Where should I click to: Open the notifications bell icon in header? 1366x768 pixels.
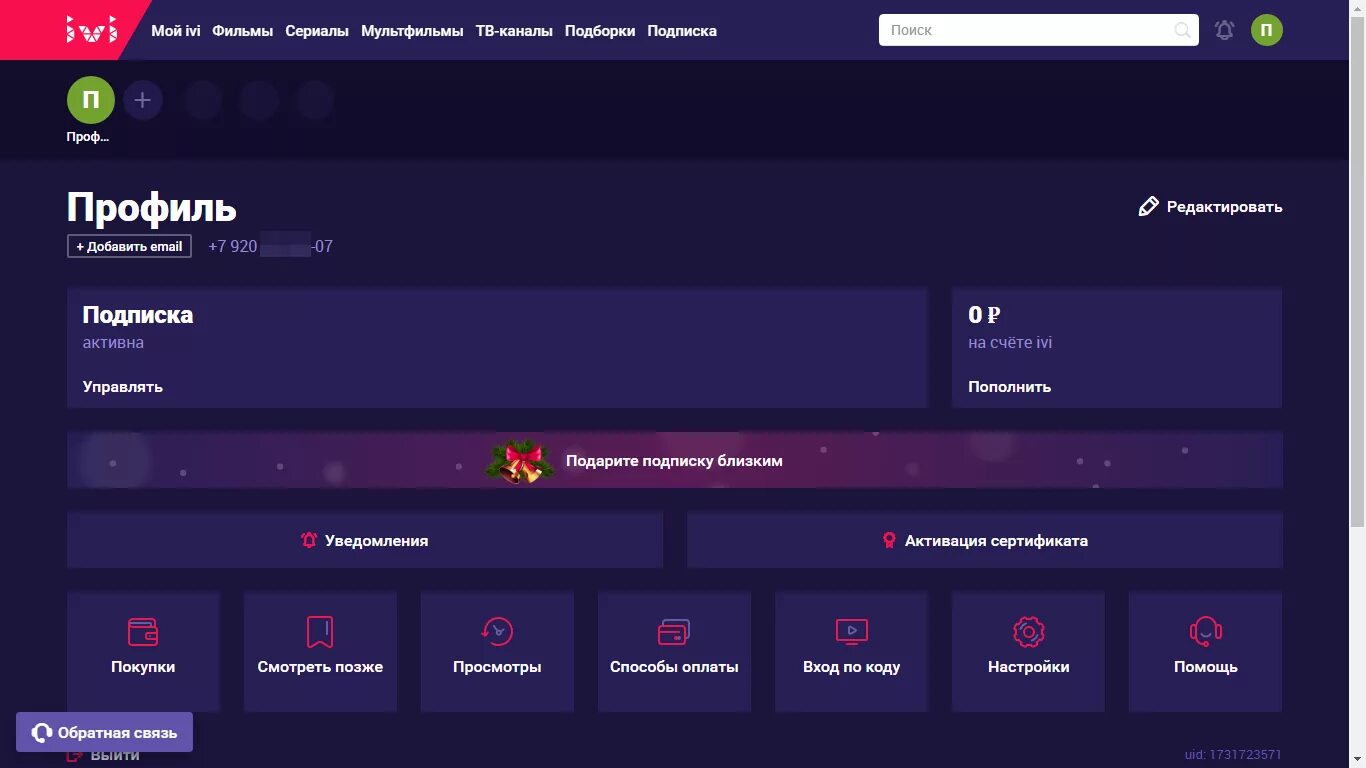point(1224,30)
